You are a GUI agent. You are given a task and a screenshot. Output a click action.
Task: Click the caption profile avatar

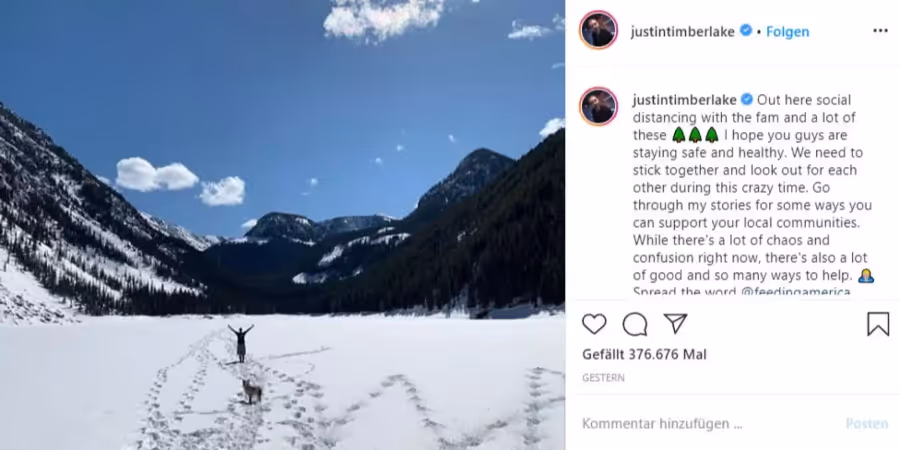(599, 106)
